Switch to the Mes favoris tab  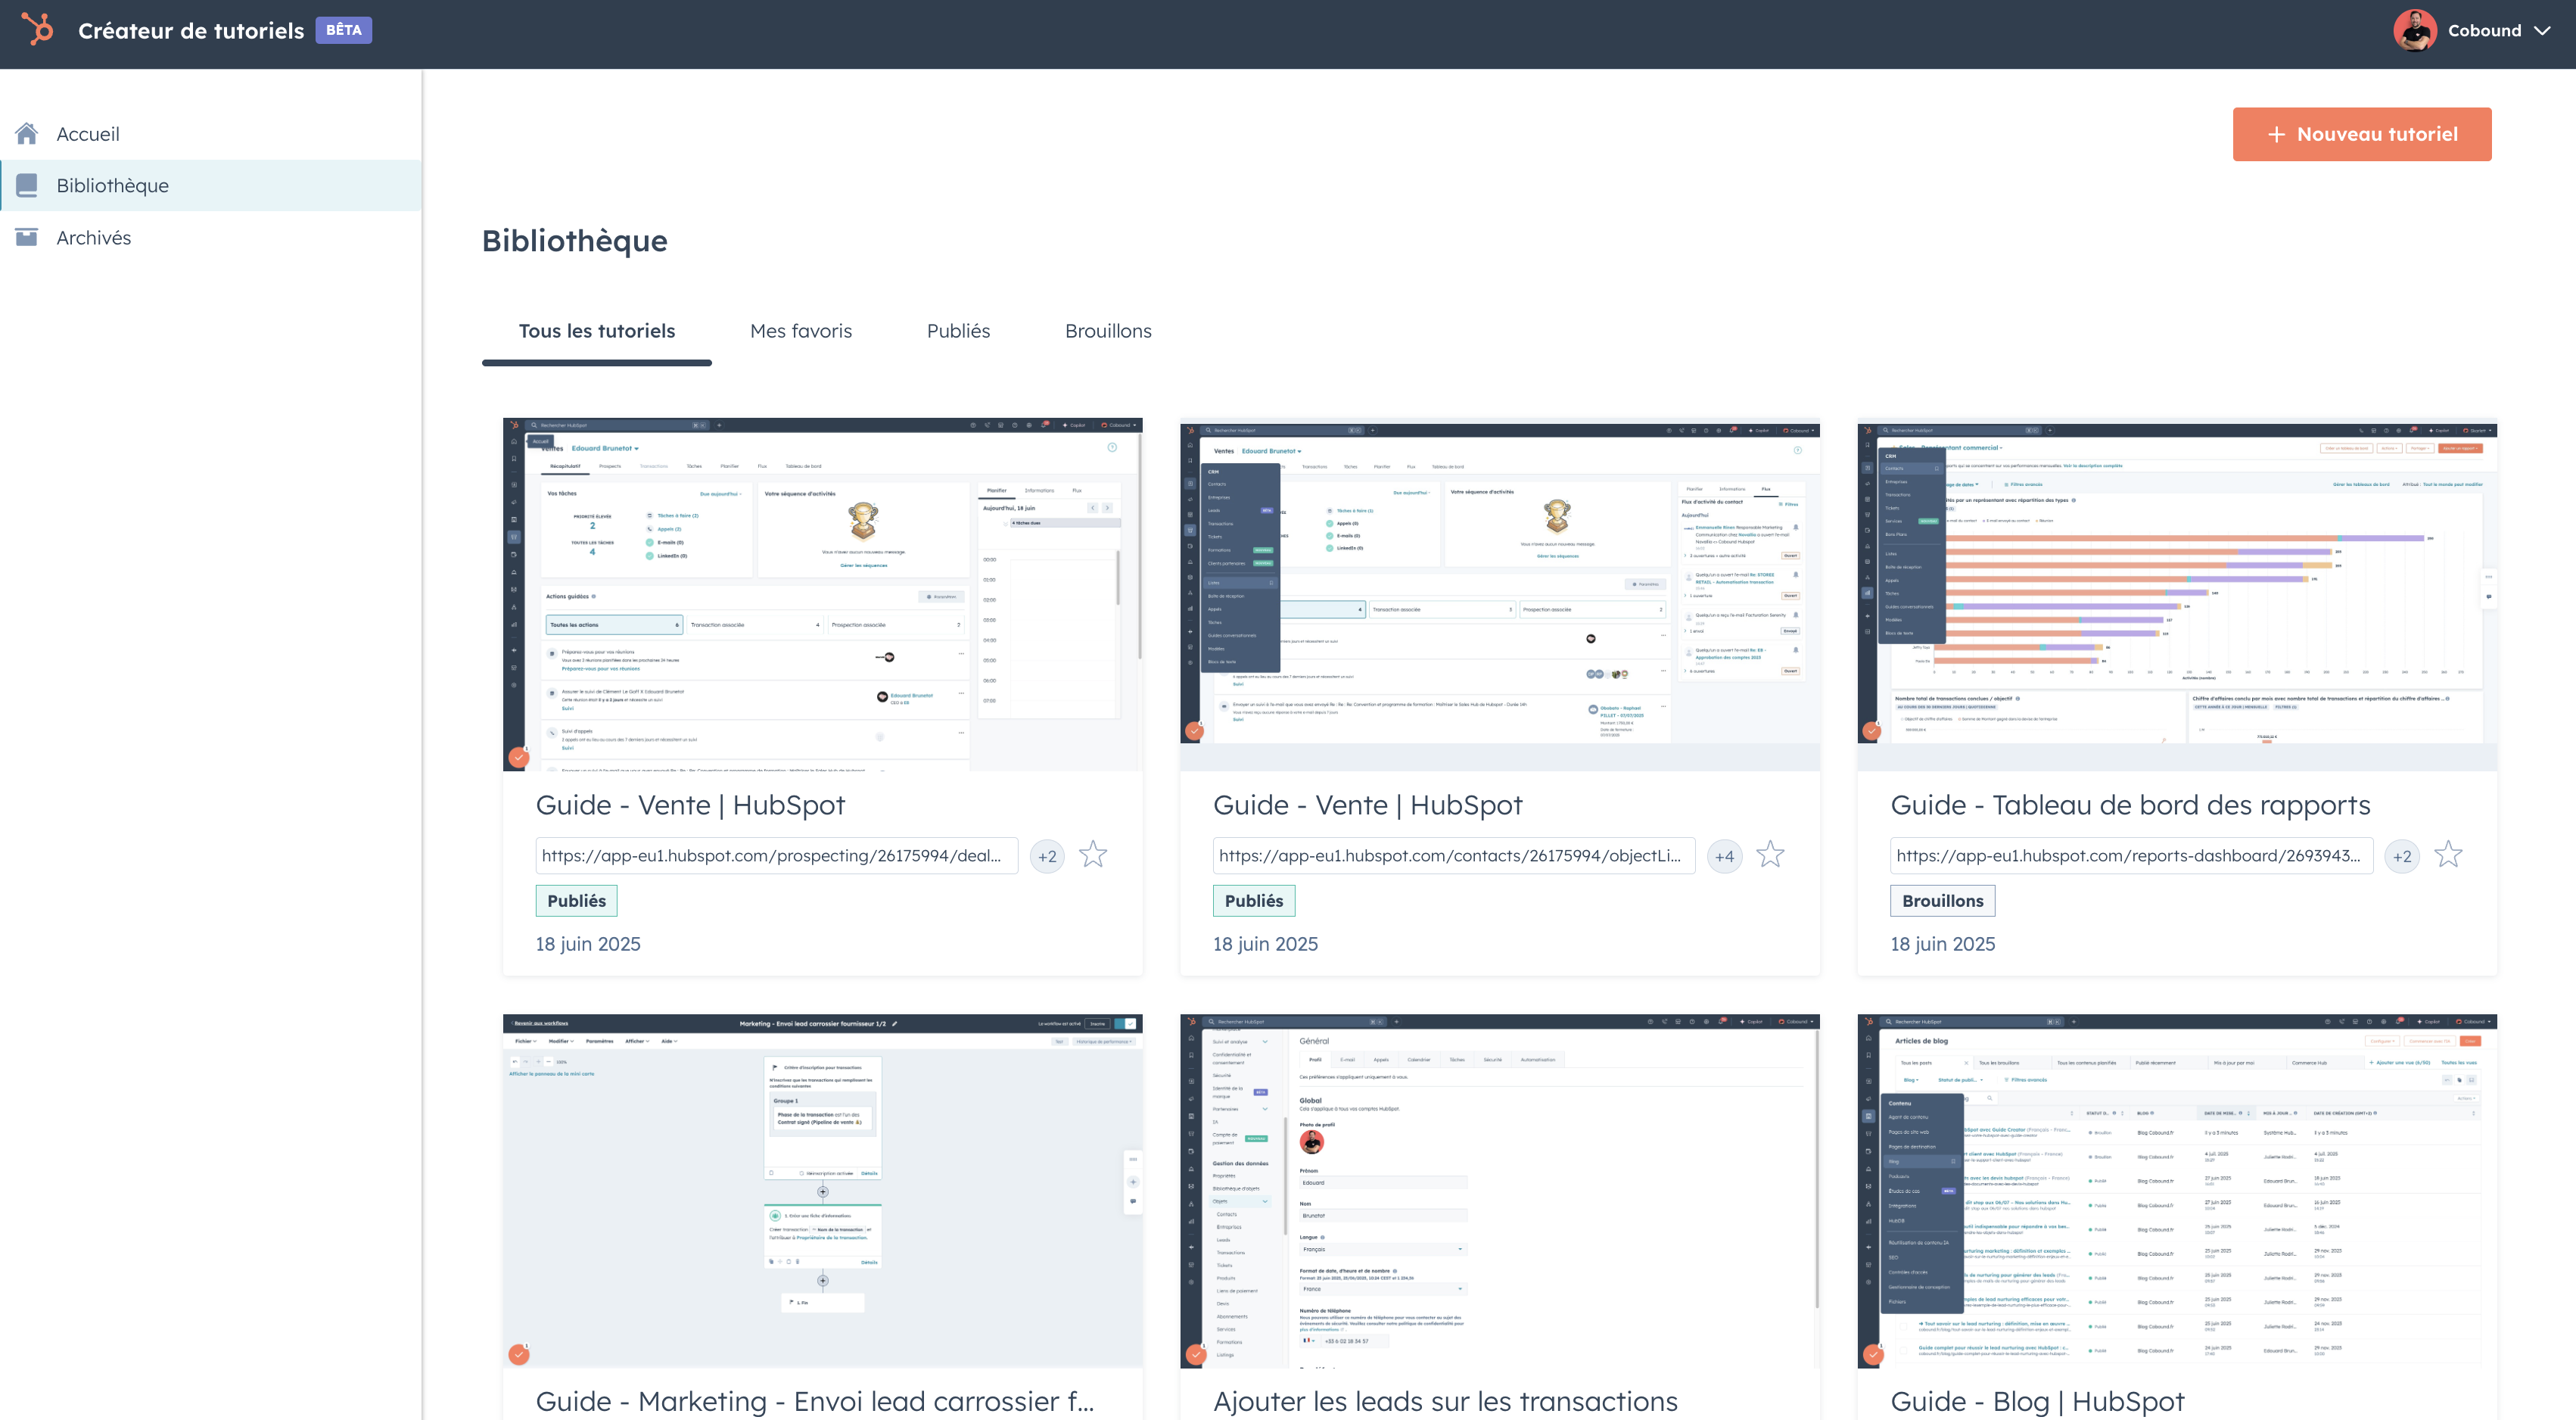pyautogui.click(x=800, y=331)
